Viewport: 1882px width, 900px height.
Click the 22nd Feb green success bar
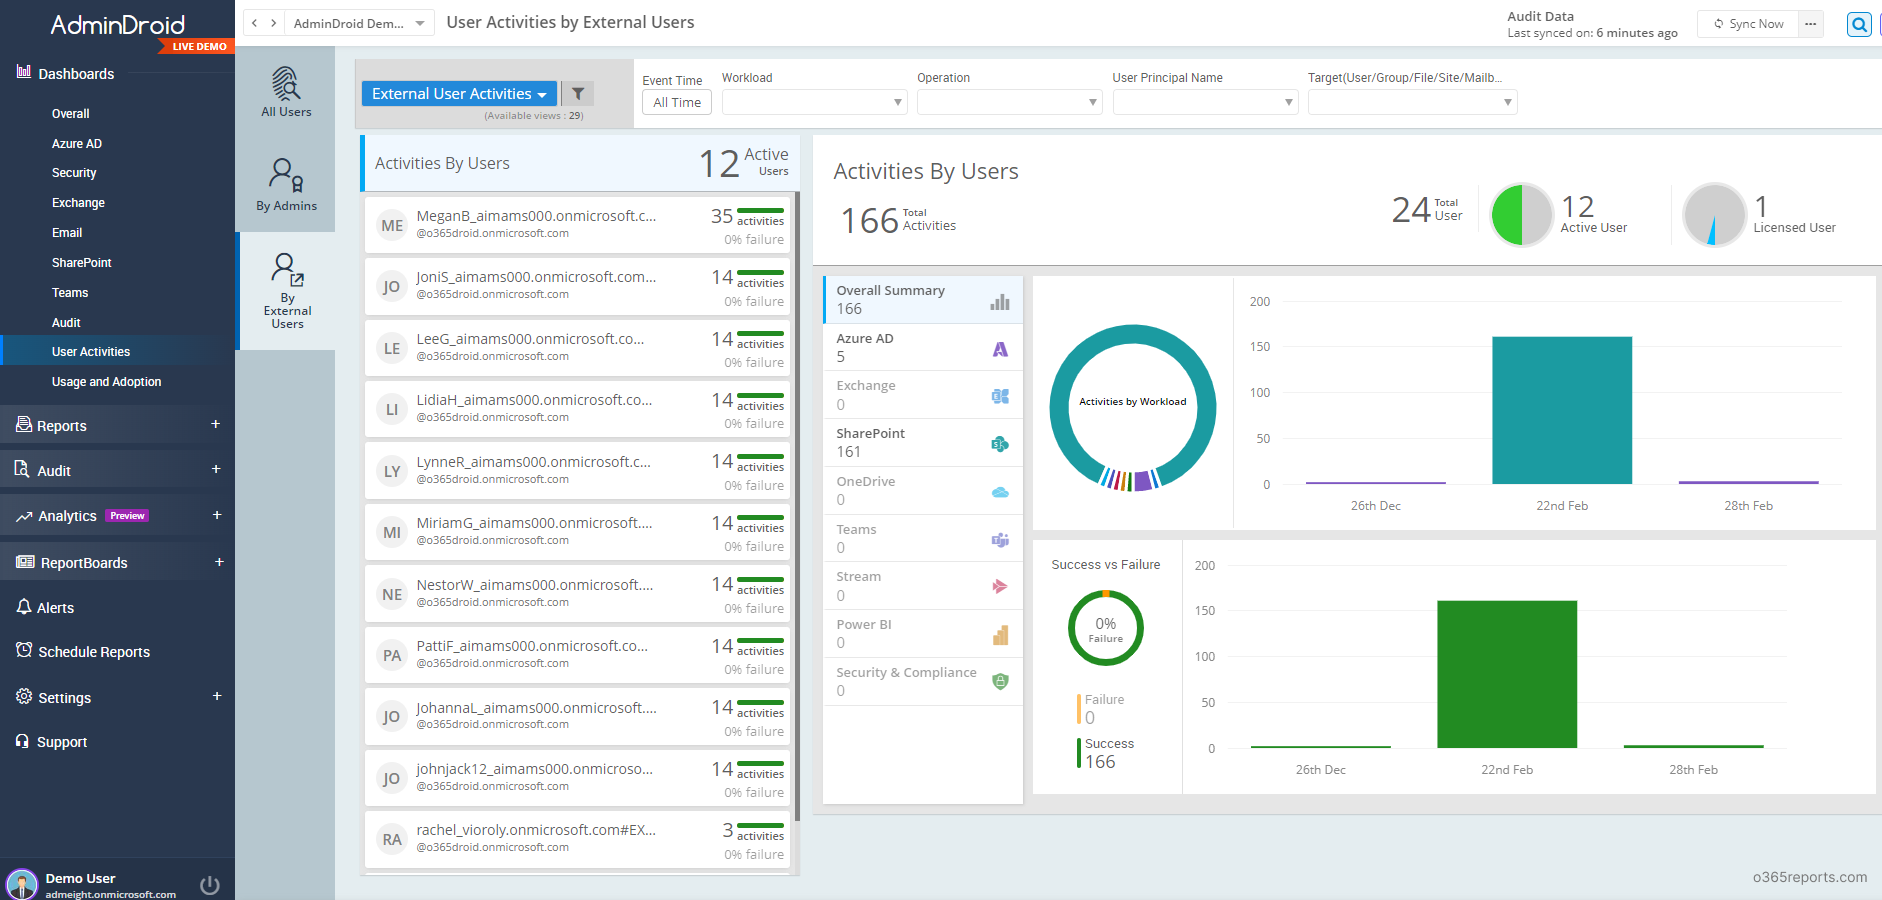[1507, 674]
